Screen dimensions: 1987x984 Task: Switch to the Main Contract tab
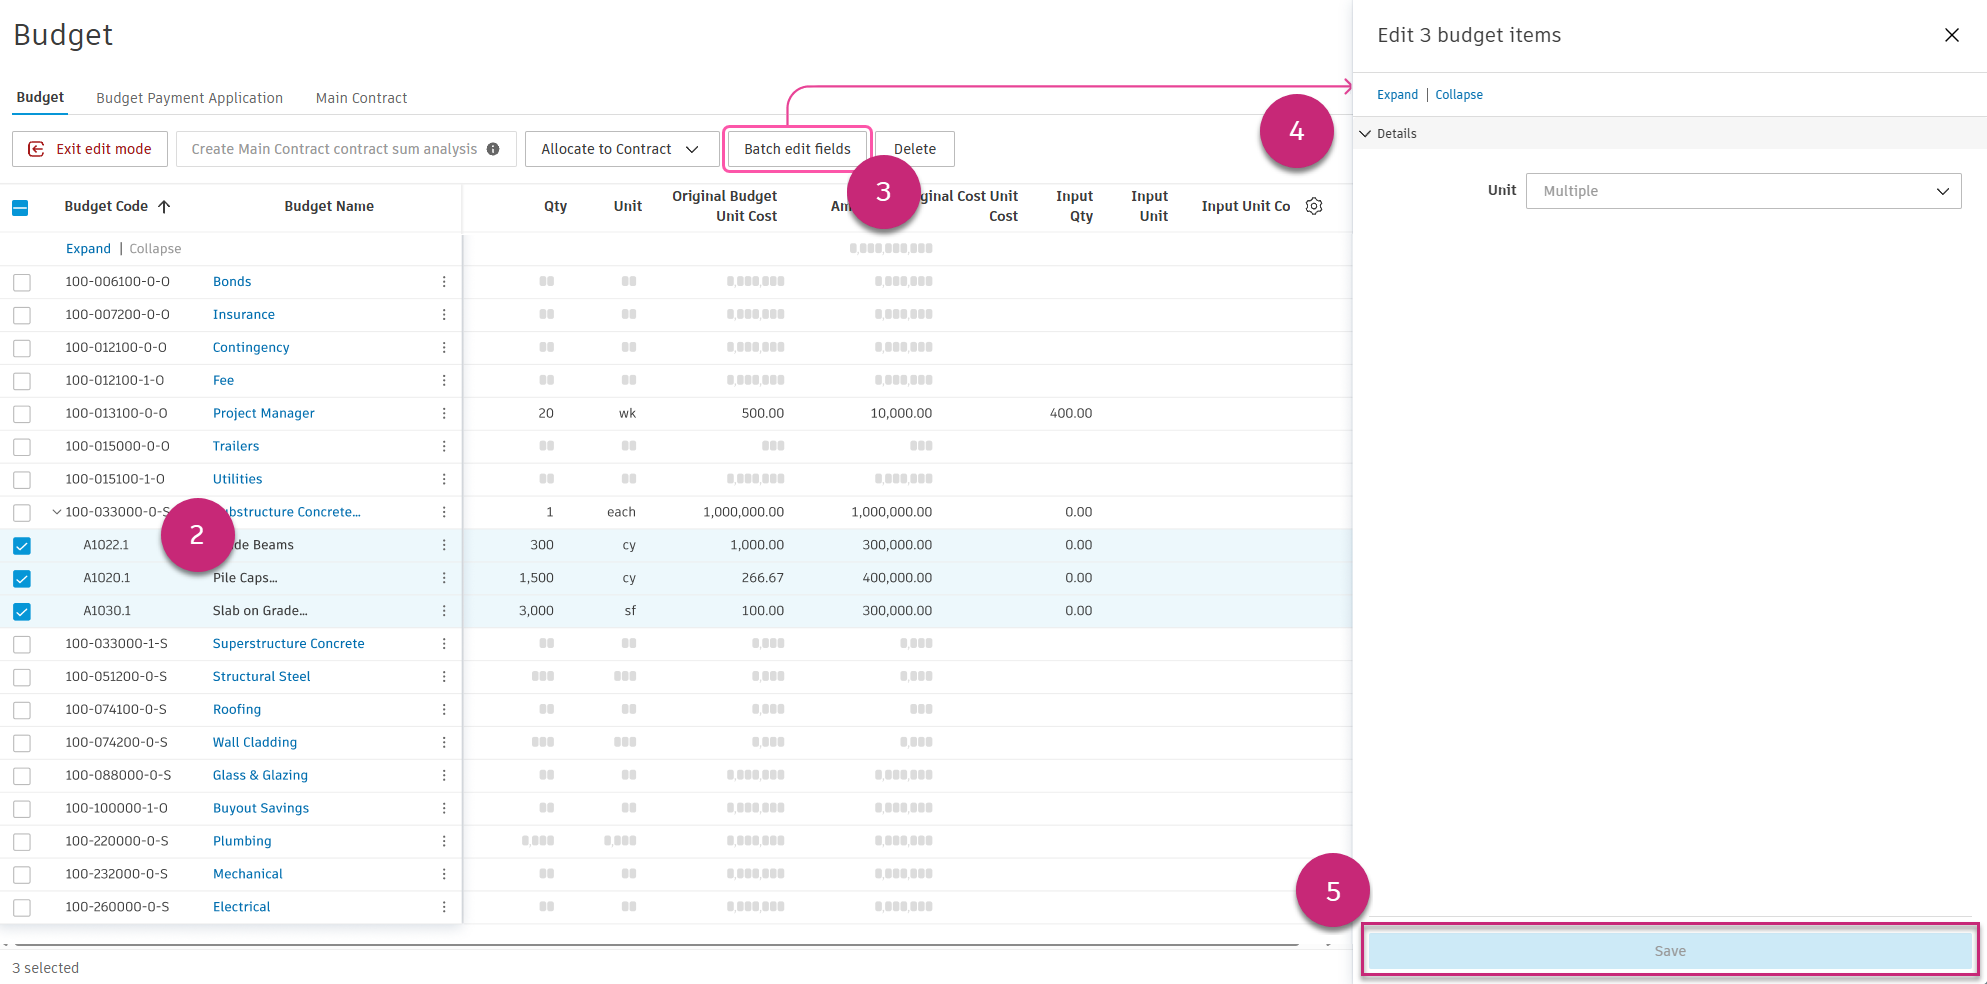click(361, 98)
